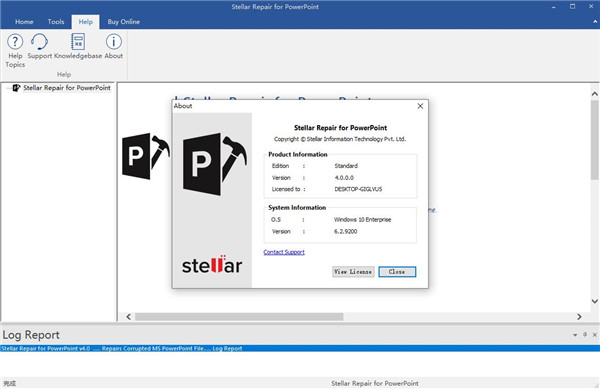Click the version value 4.0.0.0
This screenshot has width=600, height=389.
pyautogui.click(x=344, y=178)
